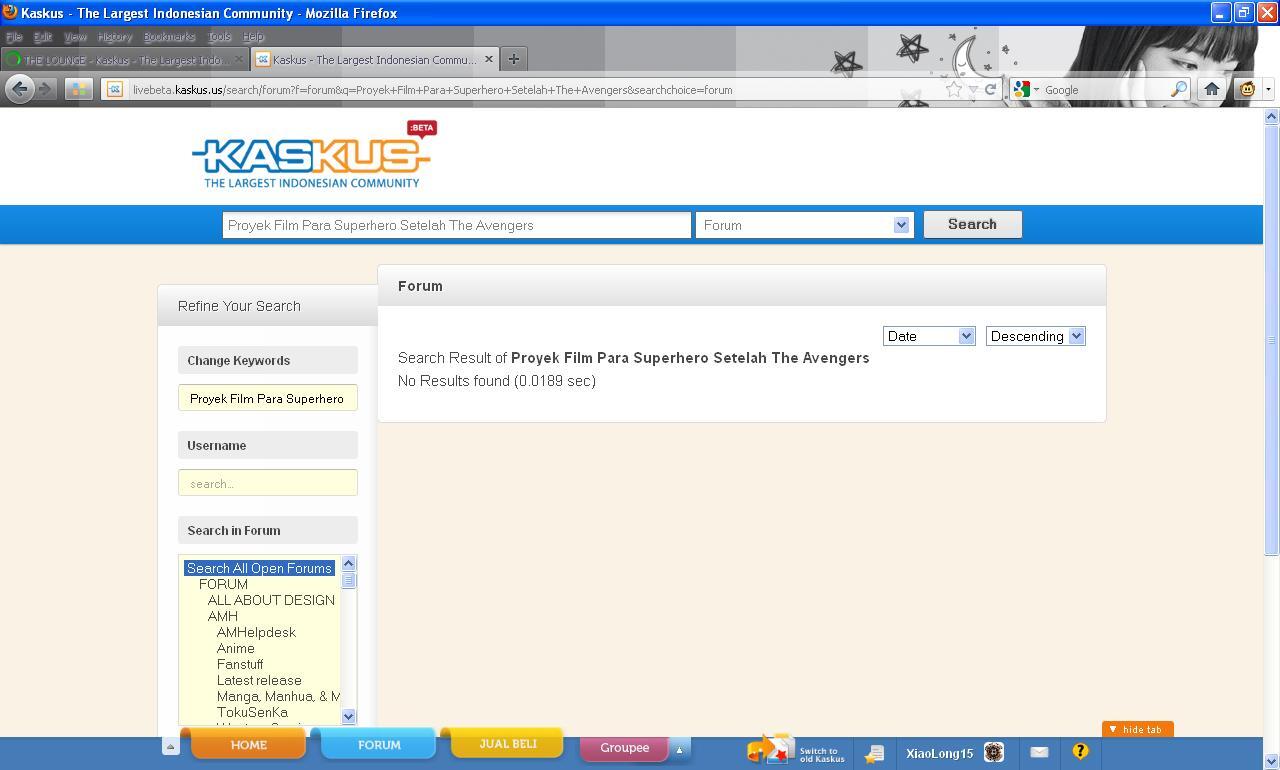Click the Google search engine icon
The width and height of the screenshot is (1280, 770).
1021,89
